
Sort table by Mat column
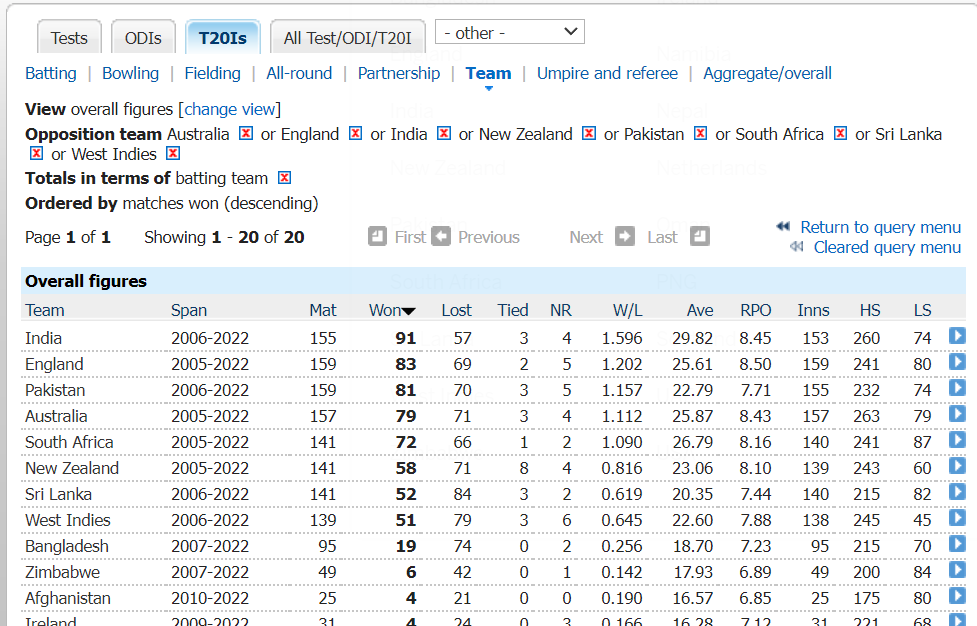point(323,310)
